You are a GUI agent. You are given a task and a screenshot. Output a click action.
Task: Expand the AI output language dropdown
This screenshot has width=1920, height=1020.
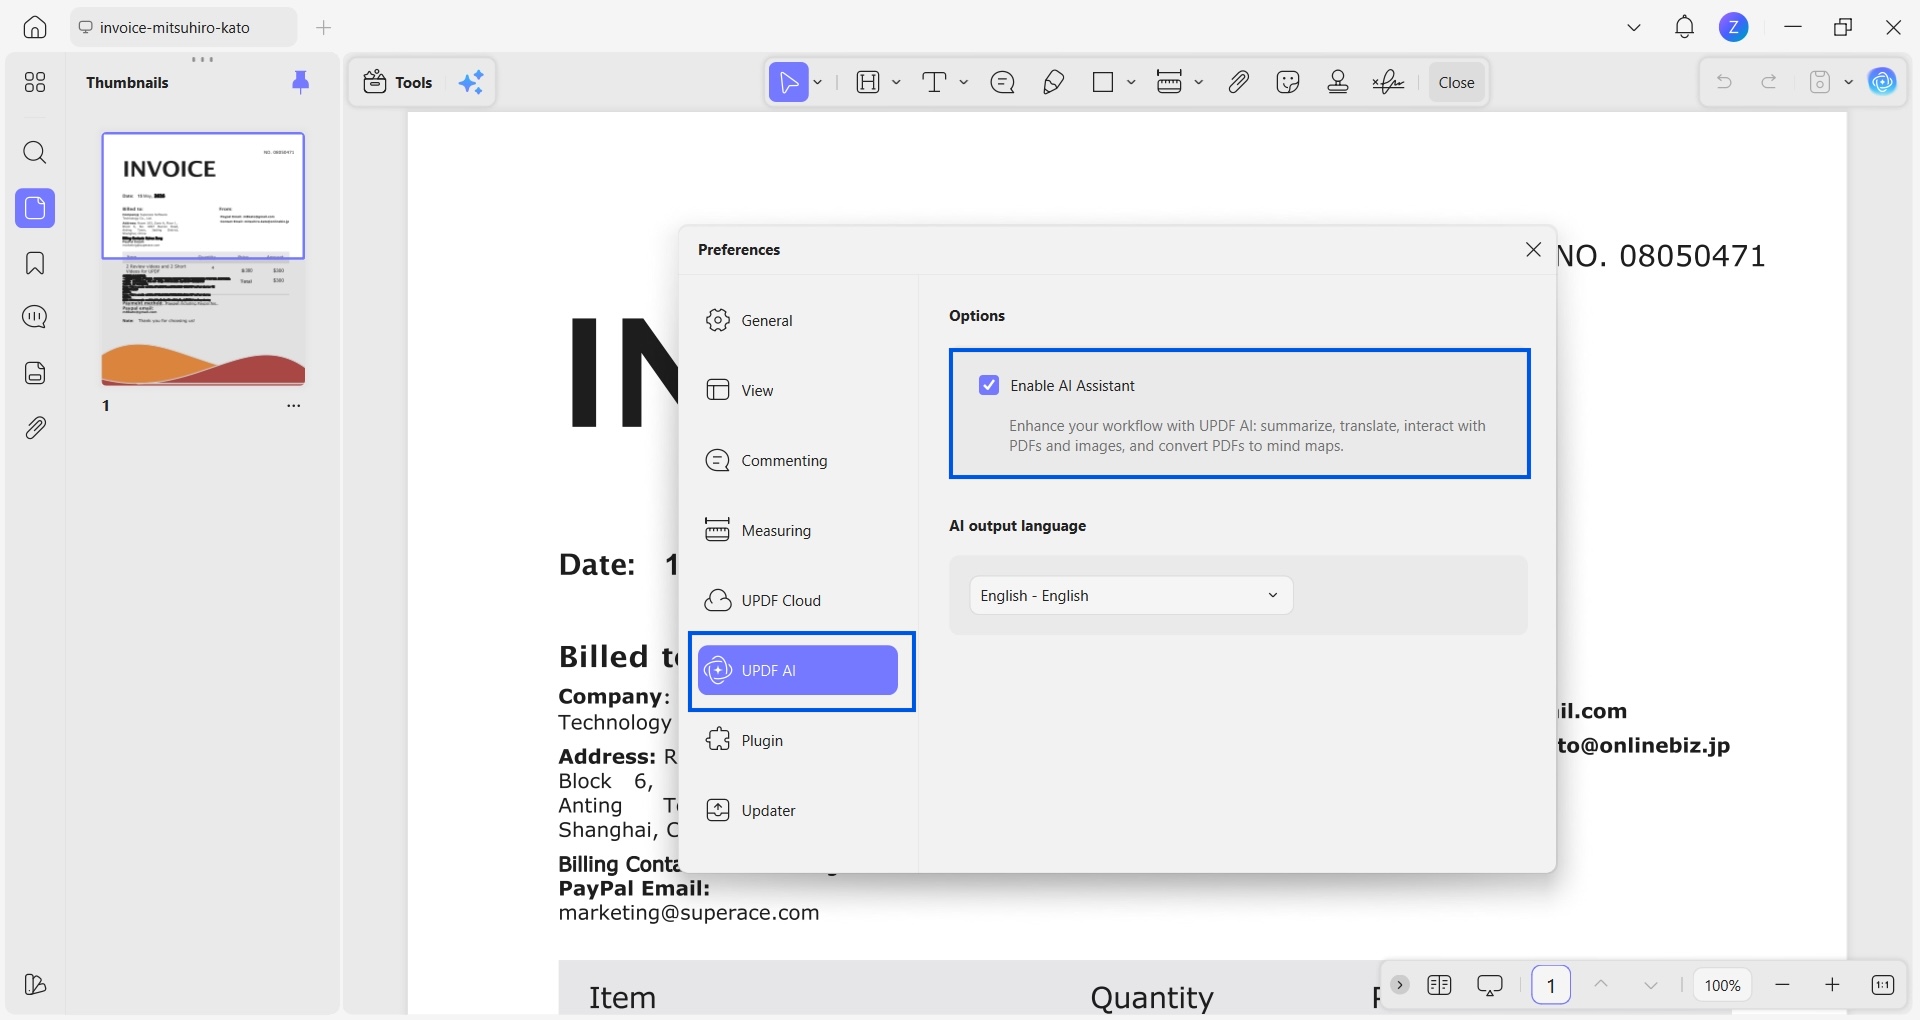1131,595
